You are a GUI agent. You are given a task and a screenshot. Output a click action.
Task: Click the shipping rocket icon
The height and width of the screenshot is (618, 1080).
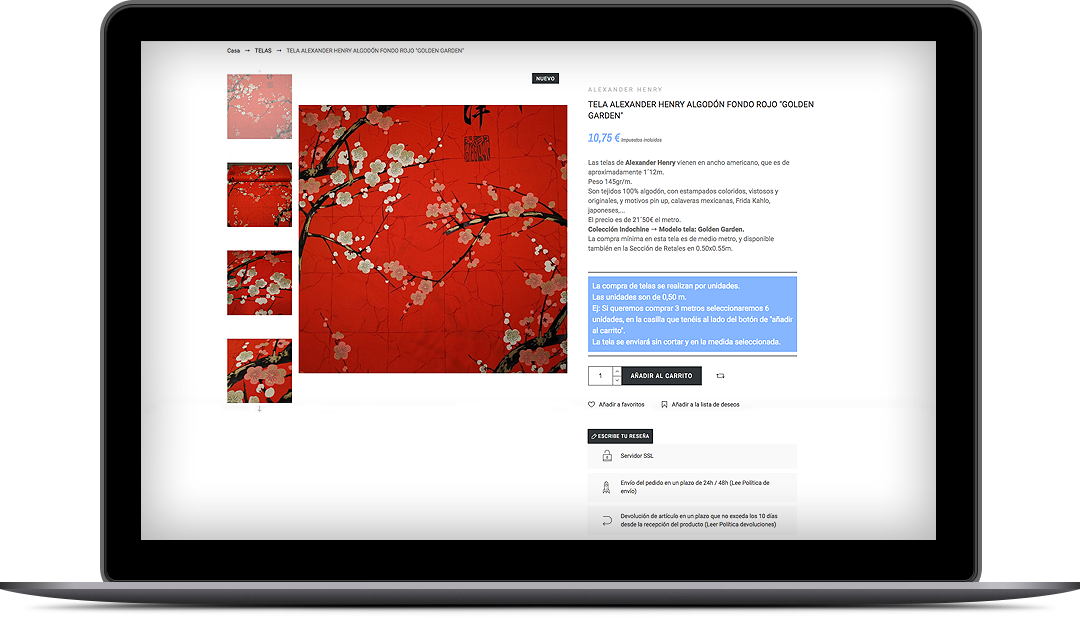(x=607, y=488)
